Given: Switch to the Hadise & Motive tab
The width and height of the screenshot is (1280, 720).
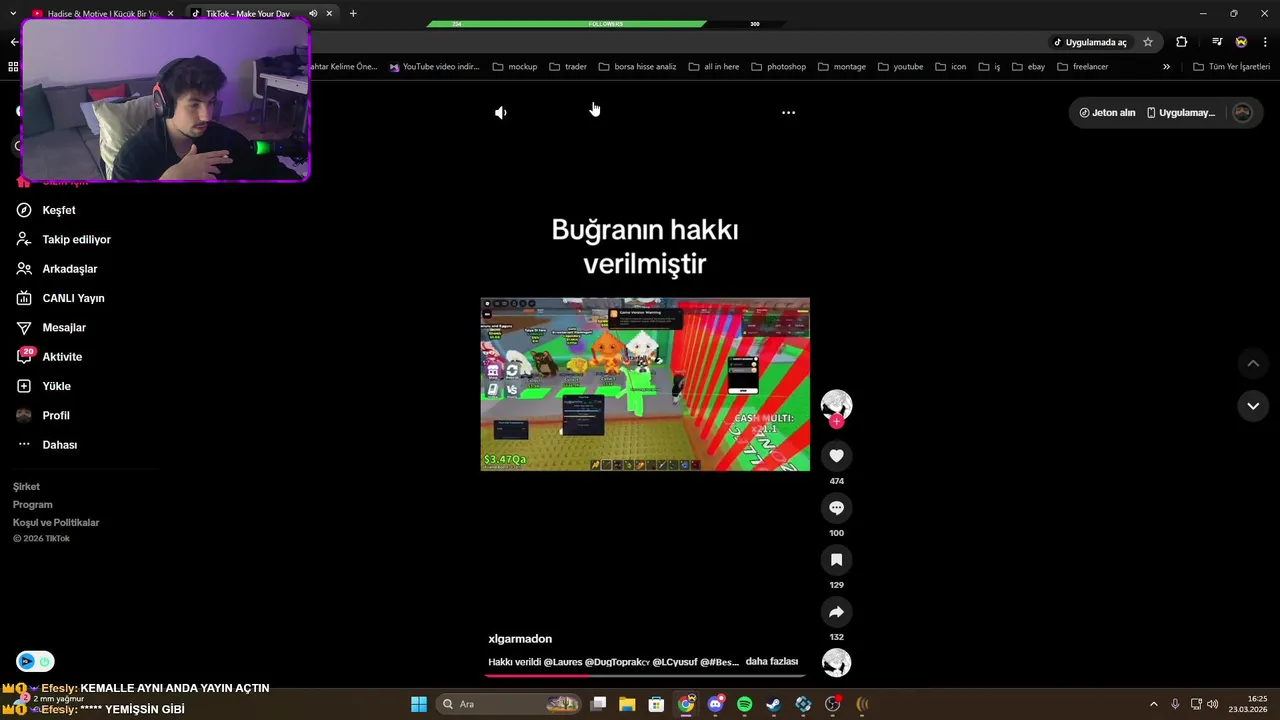Looking at the screenshot, I should (100, 14).
